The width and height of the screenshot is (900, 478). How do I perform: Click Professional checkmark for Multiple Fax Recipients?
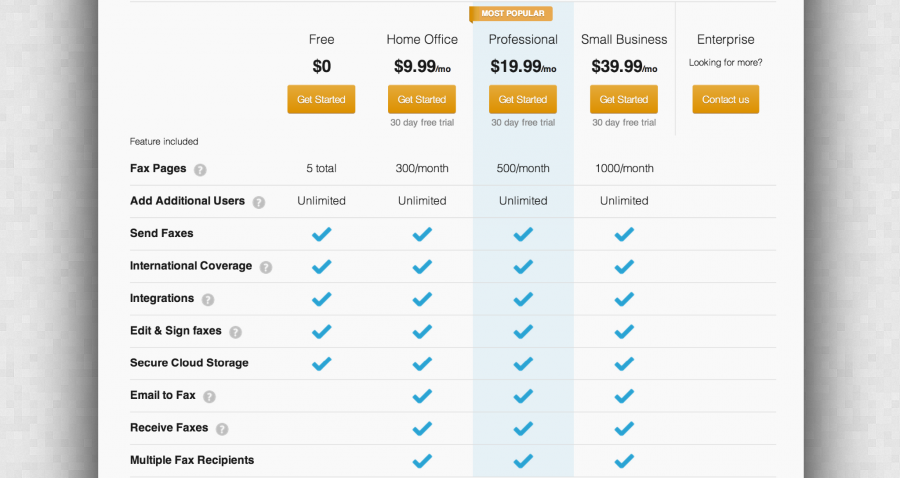click(523, 461)
